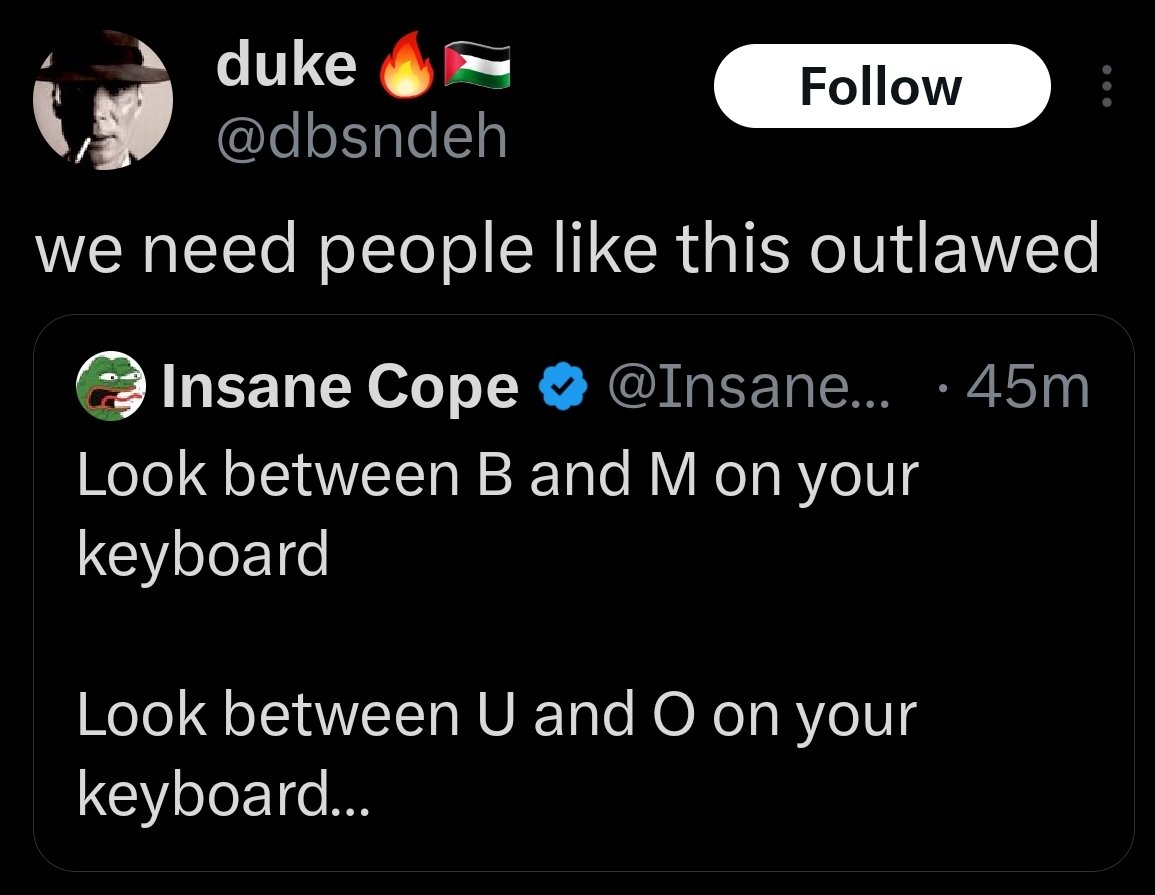Image resolution: width=1155 pixels, height=895 pixels.
Task: Click "on your" after "U and O"
Action: pyautogui.click(x=814, y=715)
